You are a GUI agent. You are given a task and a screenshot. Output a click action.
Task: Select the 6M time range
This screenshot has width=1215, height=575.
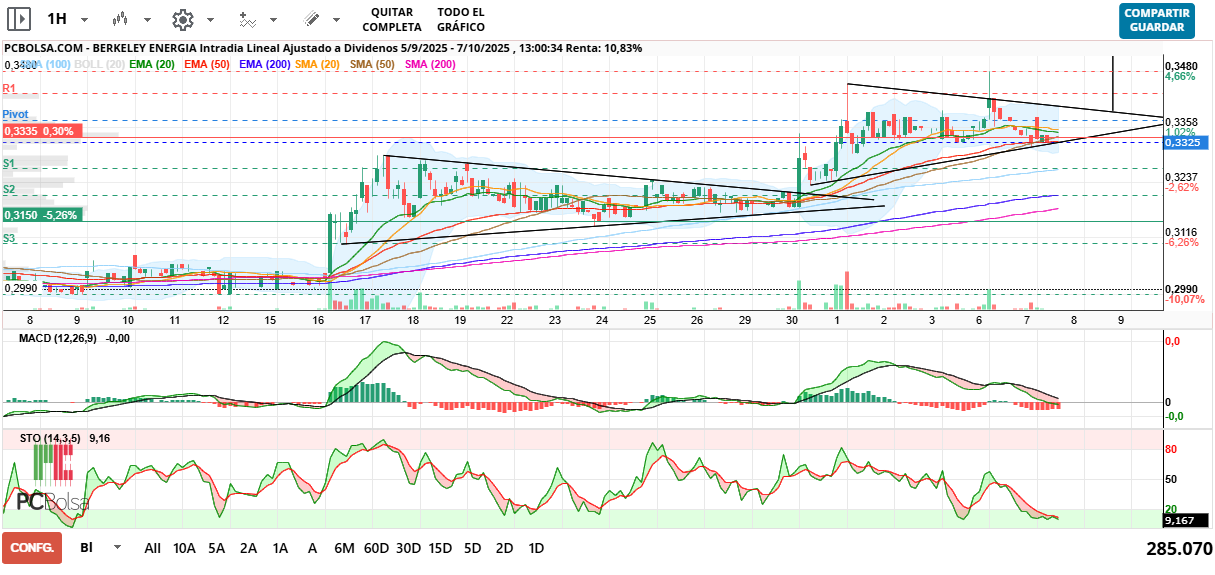click(344, 548)
